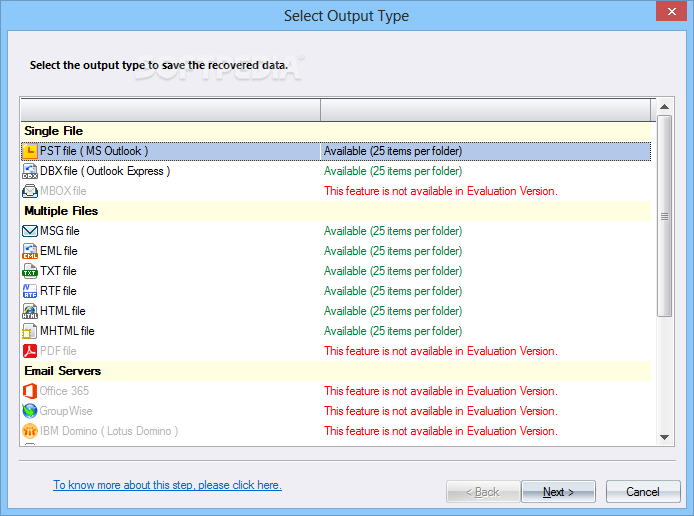Click the second column header of list
The height and width of the screenshot is (516, 694).
pyautogui.click(x=486, y=110)
